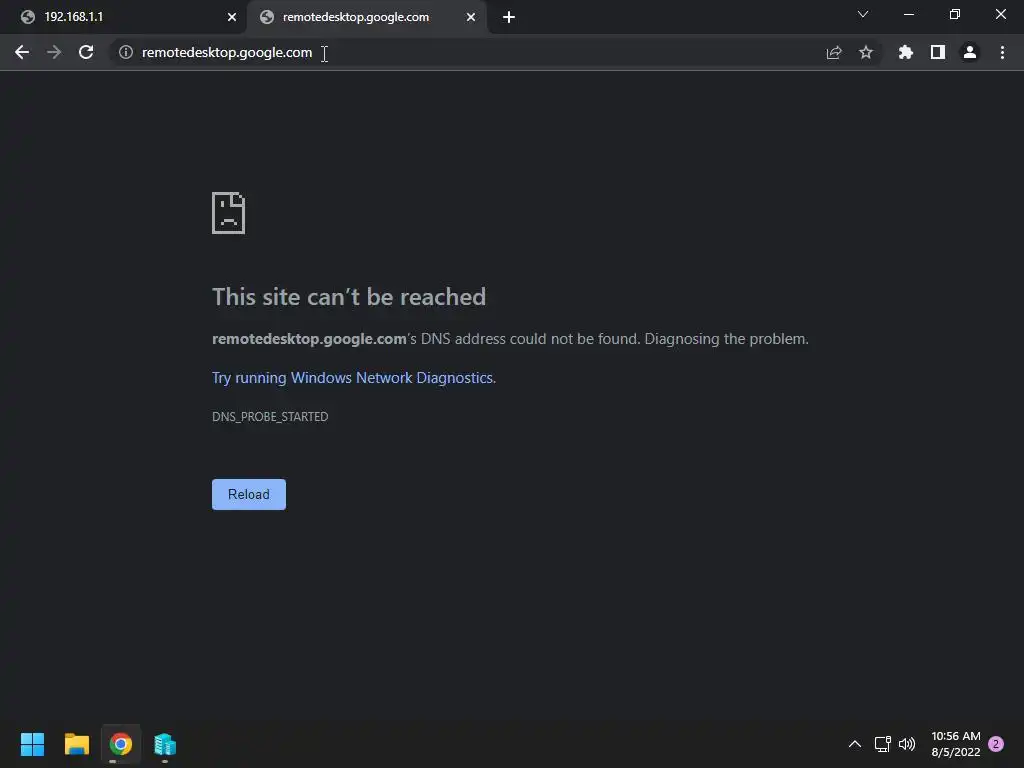Open the notification badge showing 2
Image resolution: width=1024 pixels, height=768 pixels.
point(996,744)
